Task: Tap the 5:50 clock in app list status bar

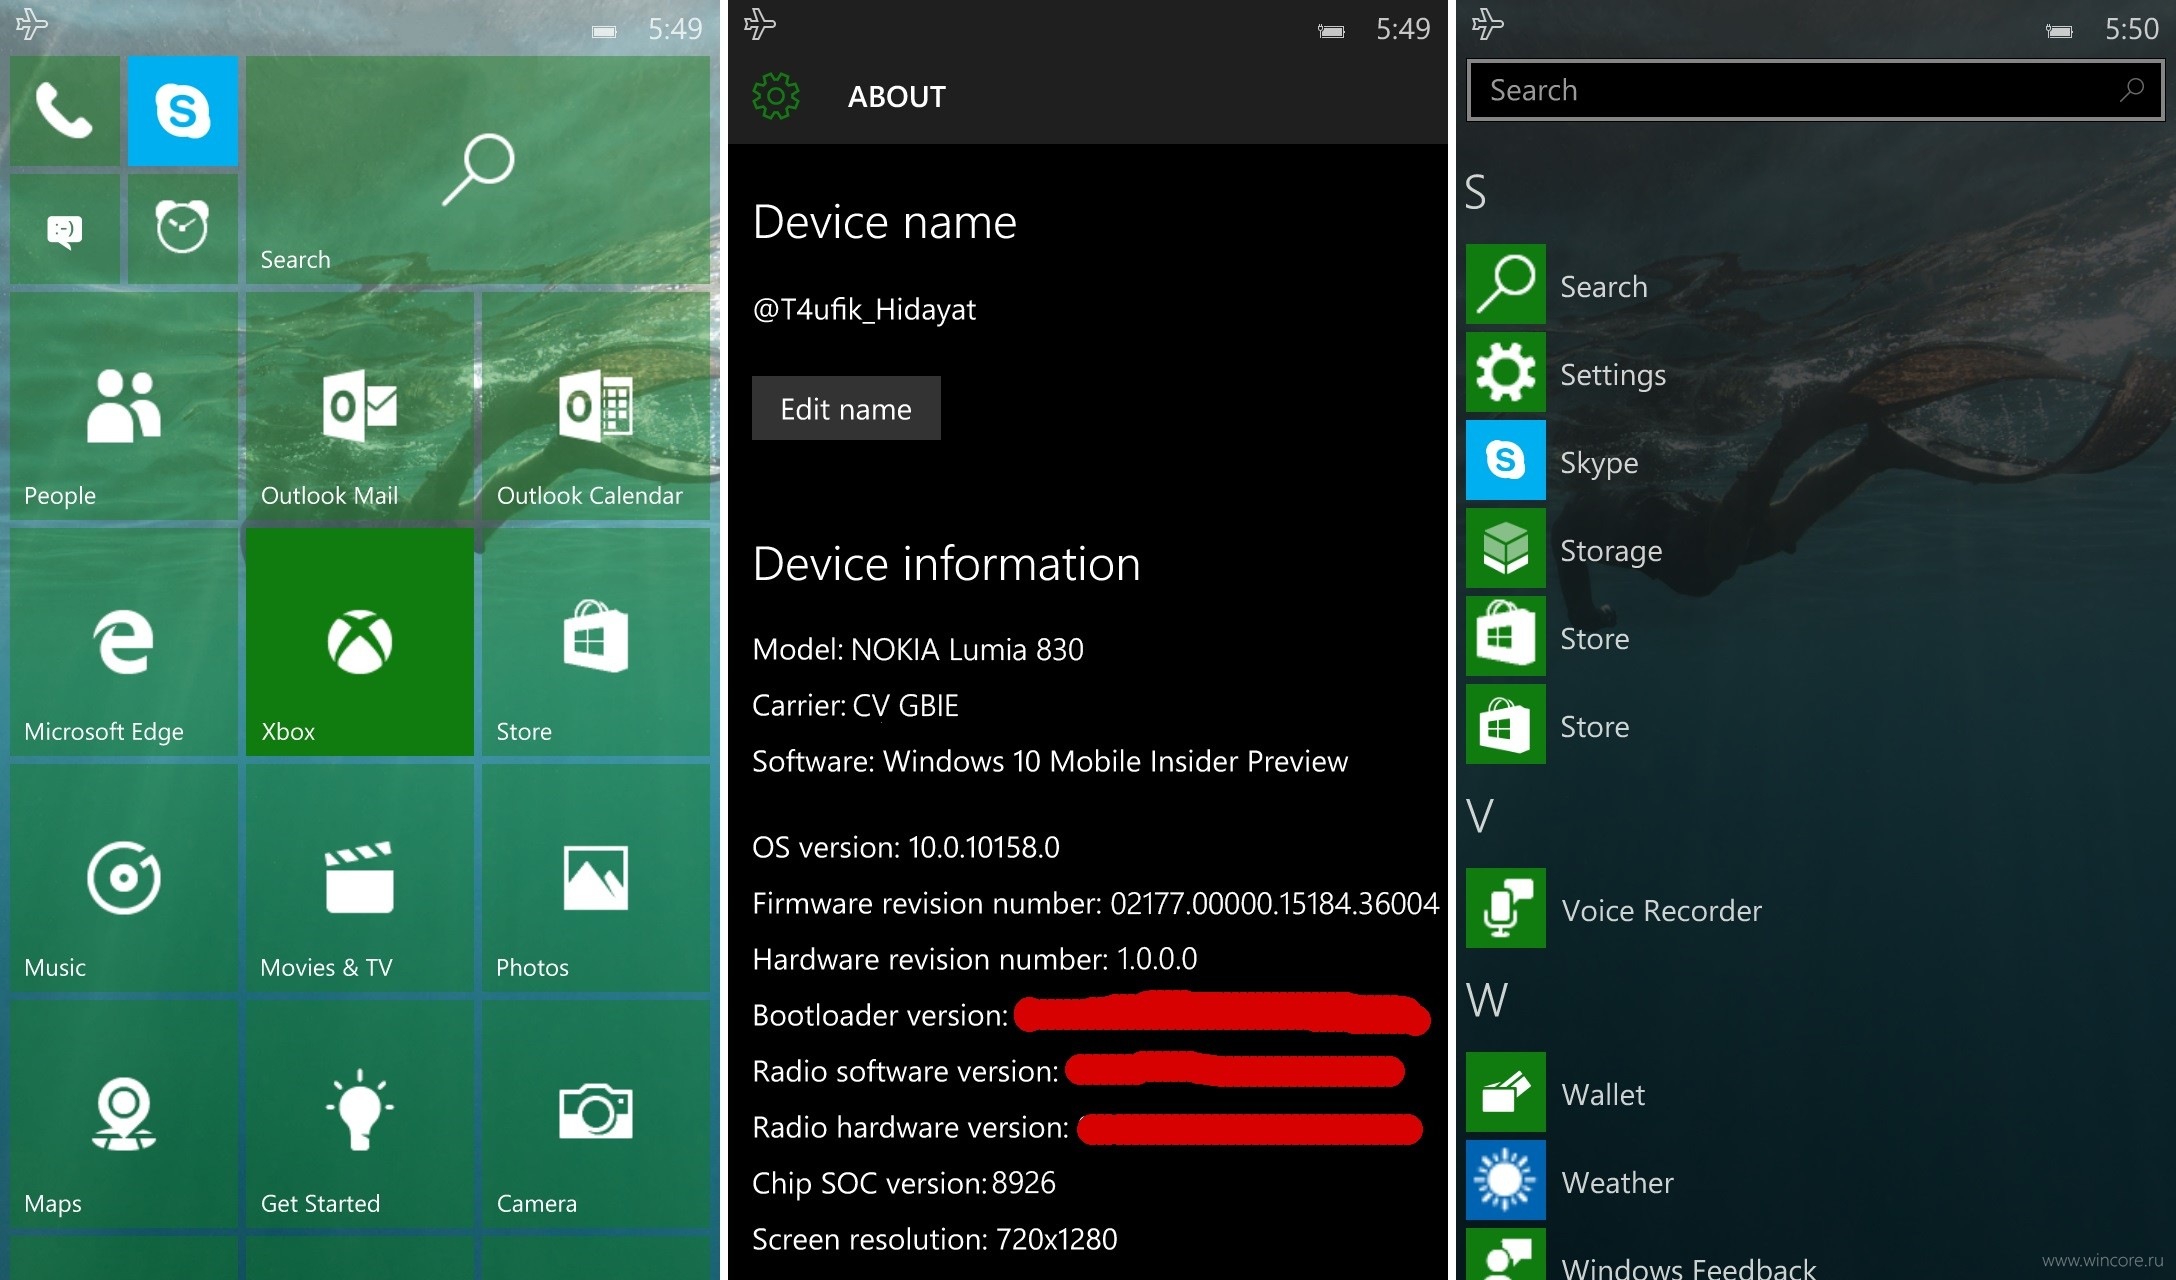Action: click(2131, 29)
